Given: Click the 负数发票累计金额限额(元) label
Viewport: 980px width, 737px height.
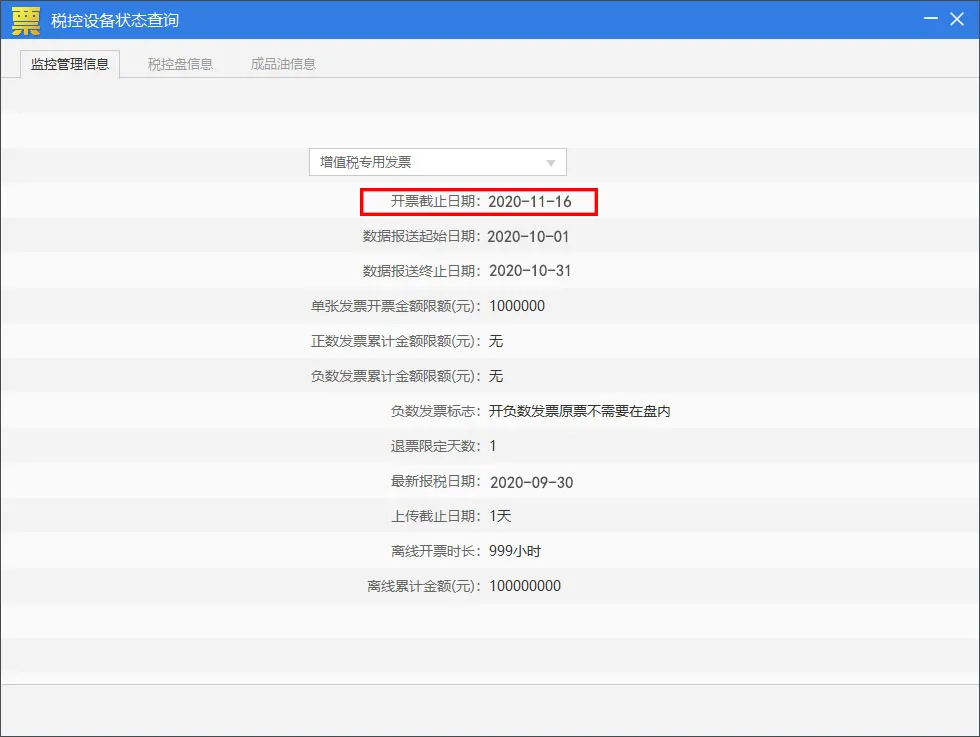Looking at the screenshot, I should (396, 376).
